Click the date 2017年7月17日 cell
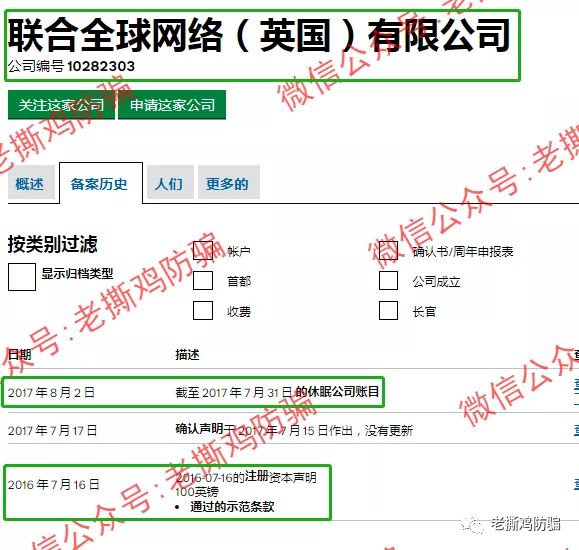This screenshot has width=579, height=550. click(x=52, y=430)
